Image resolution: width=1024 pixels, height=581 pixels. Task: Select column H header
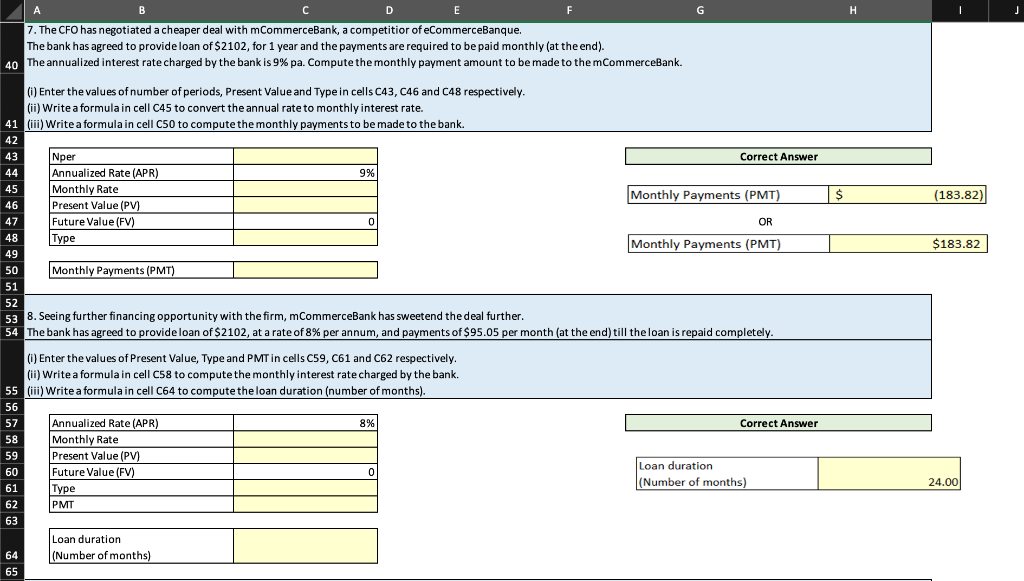coord(853,10)
